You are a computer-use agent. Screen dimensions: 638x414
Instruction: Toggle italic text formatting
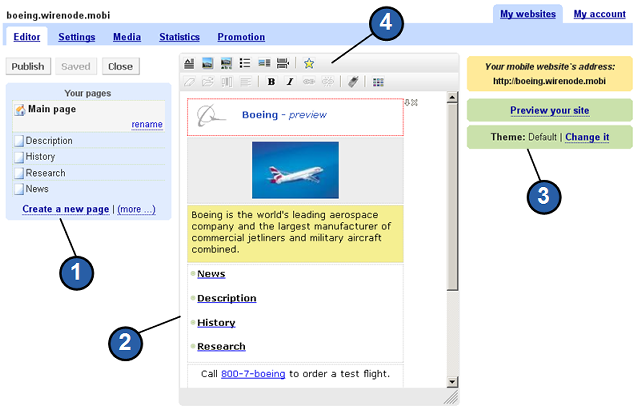(290, 82)
